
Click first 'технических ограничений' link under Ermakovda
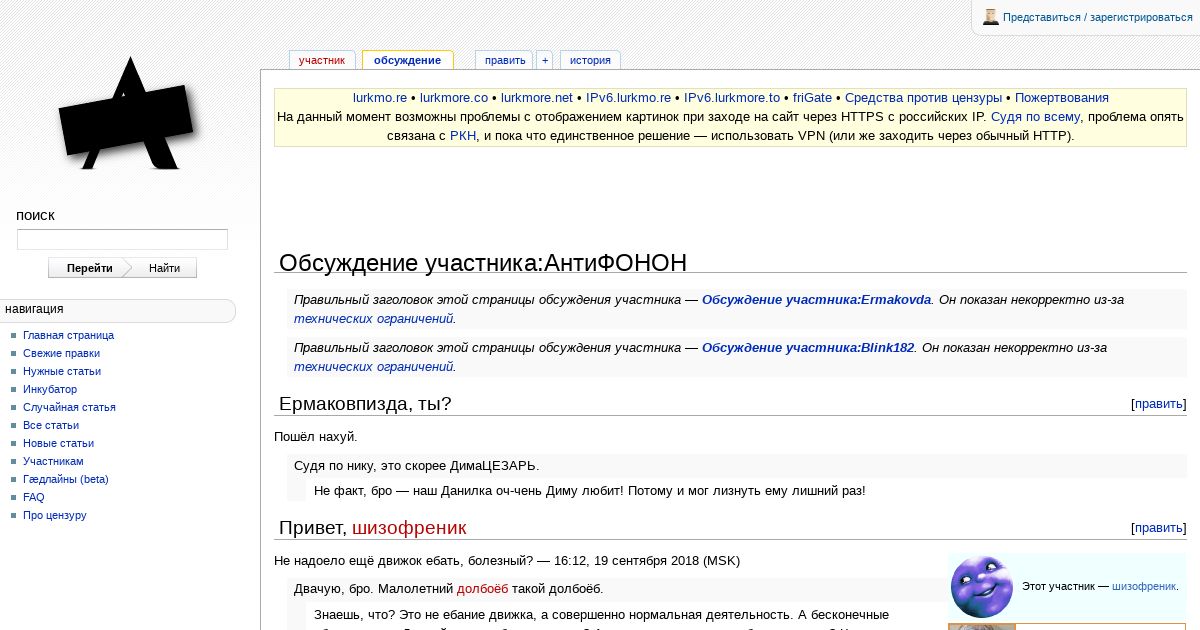[x=373, y=318]
